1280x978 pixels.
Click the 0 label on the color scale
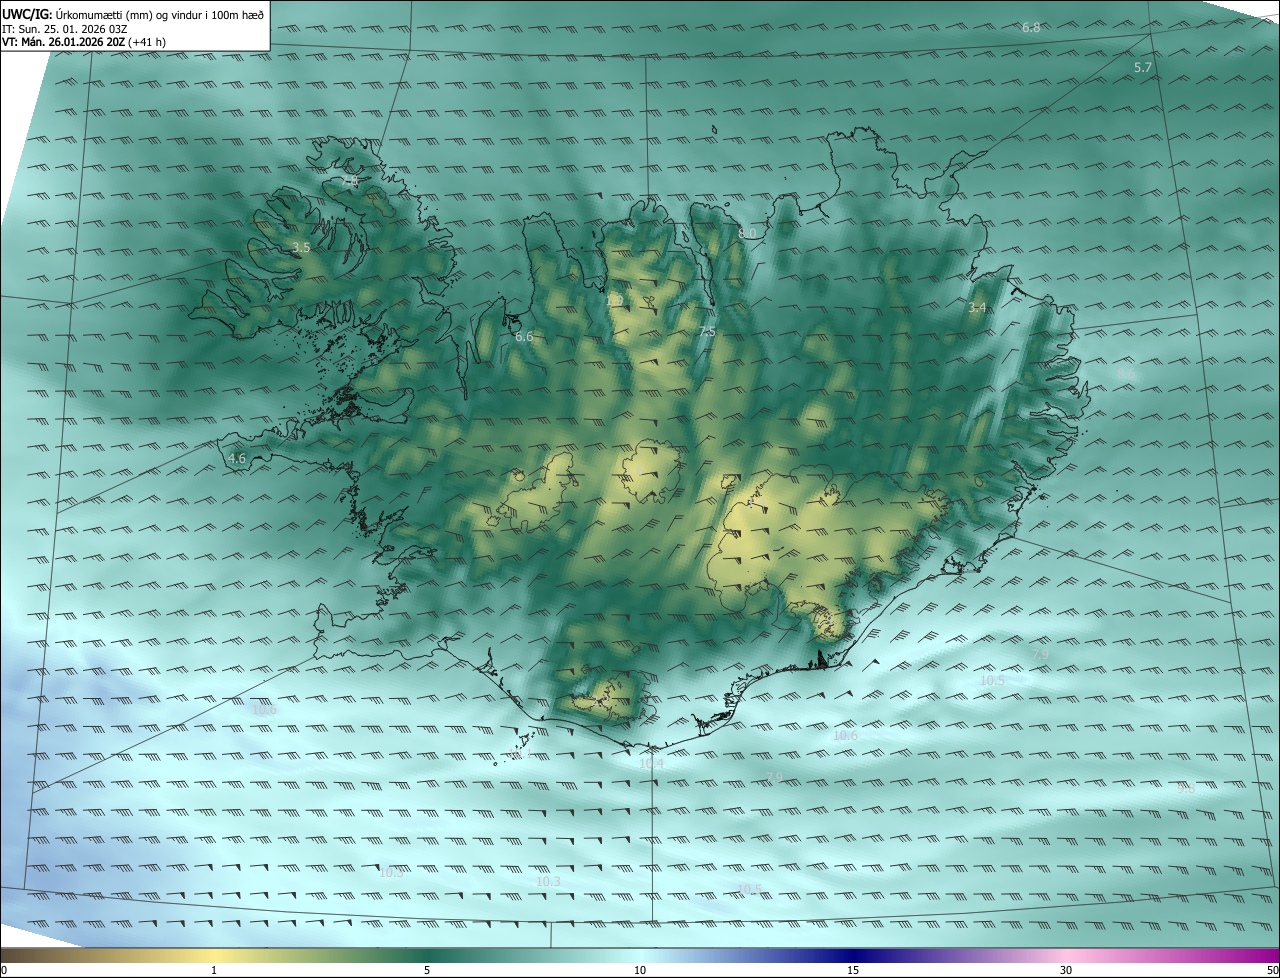click(x=4, y=970)
